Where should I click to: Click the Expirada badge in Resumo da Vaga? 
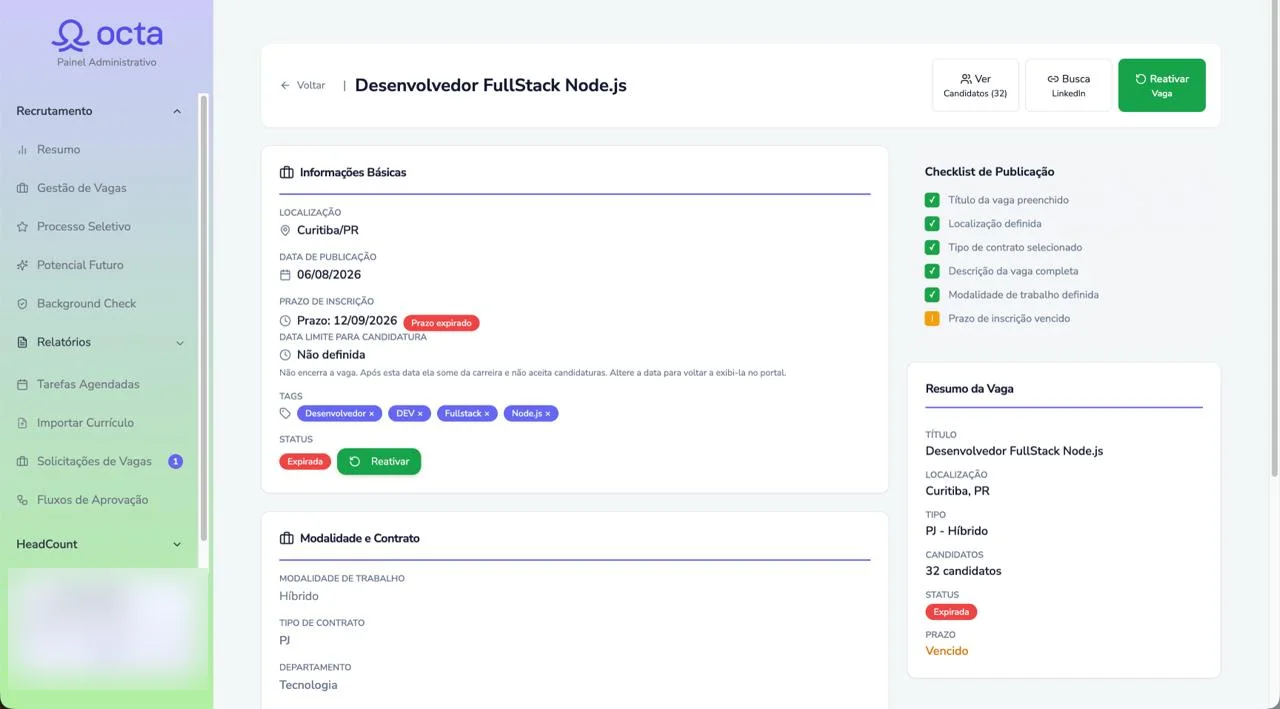point(951,611)
